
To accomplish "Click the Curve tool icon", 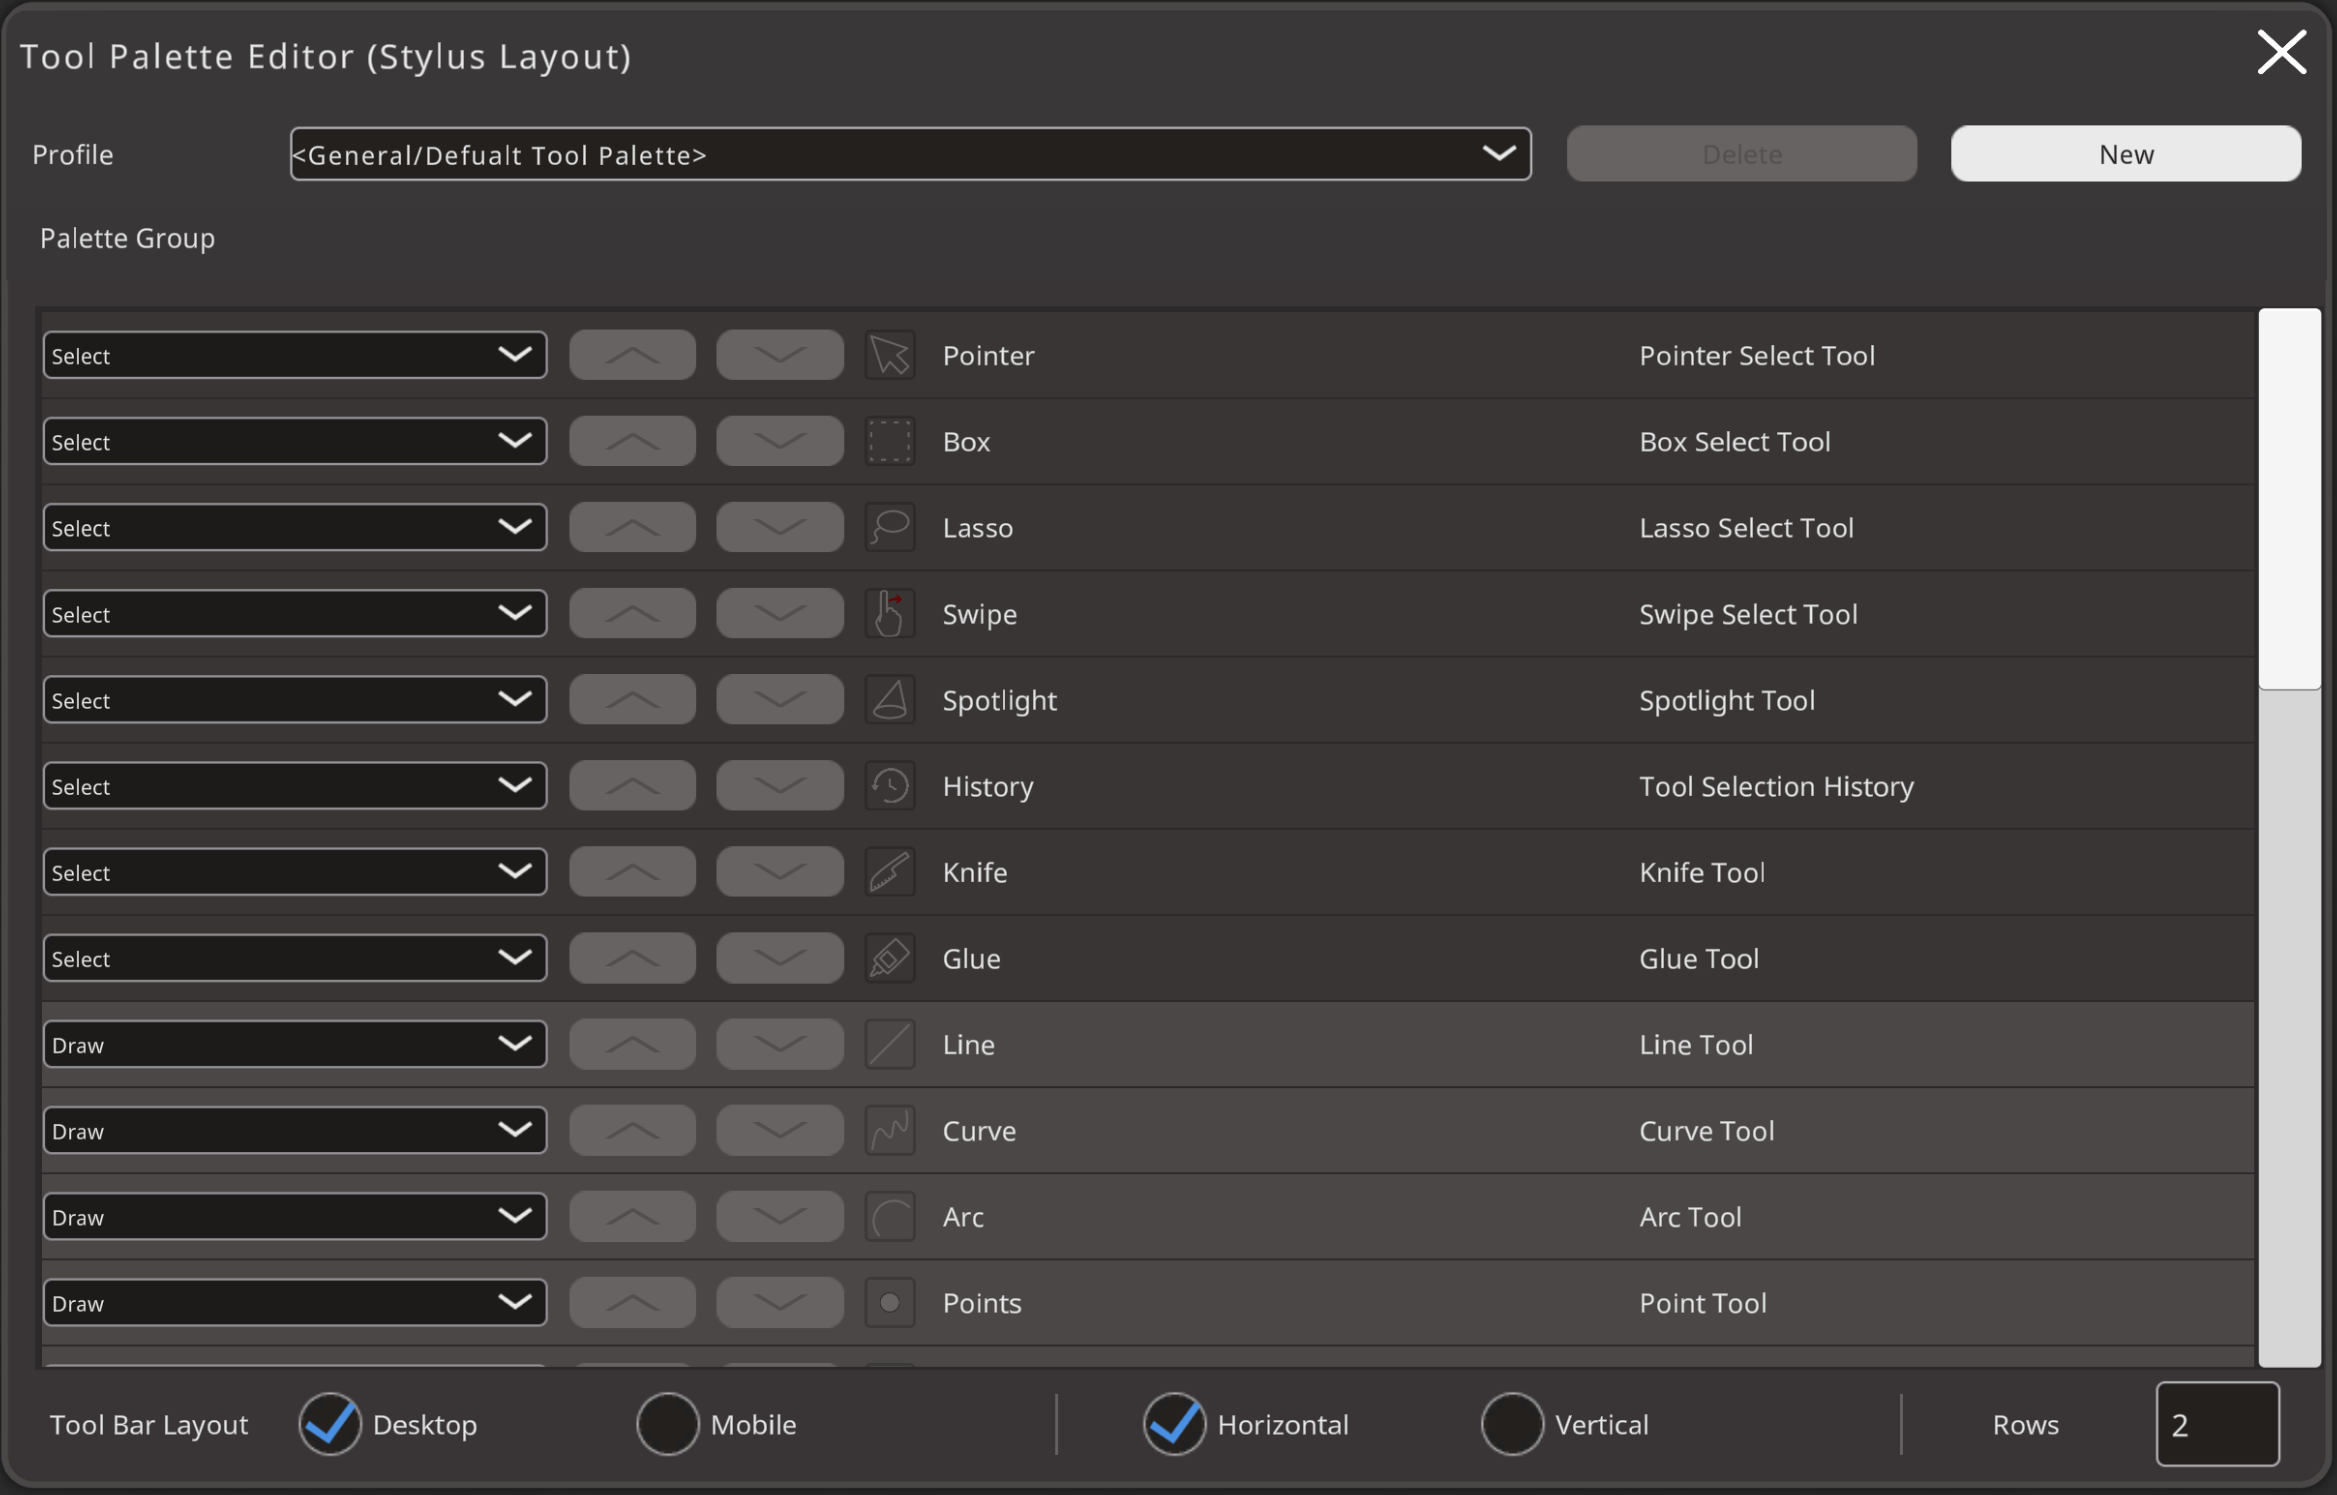I will [x=889, y=1131].
